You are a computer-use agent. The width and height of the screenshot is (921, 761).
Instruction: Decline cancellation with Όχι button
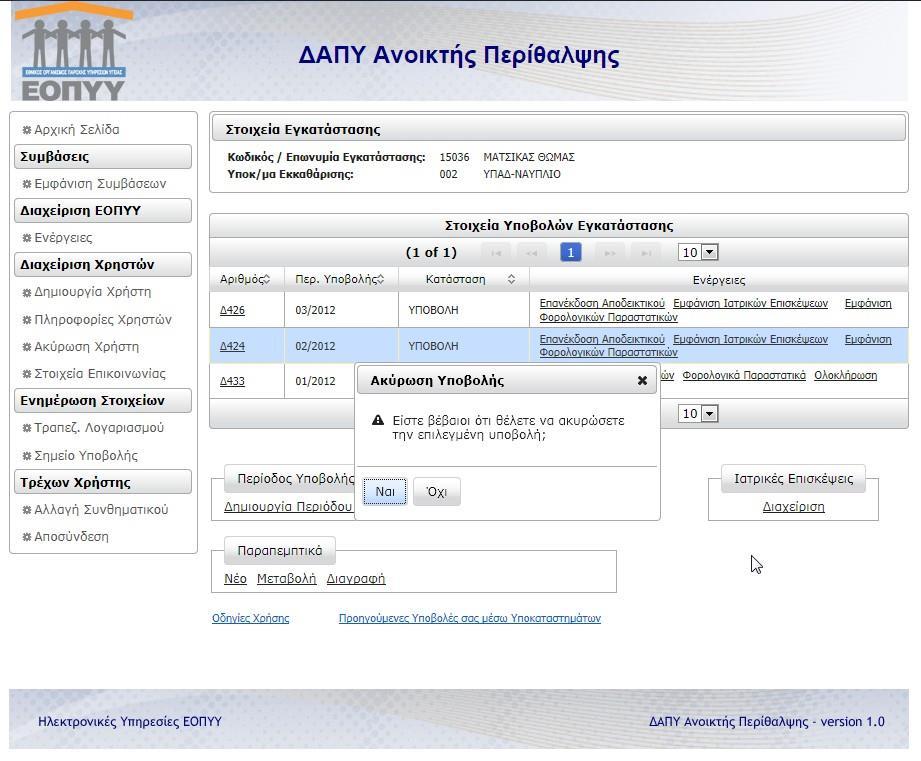(x=436, y=491)
